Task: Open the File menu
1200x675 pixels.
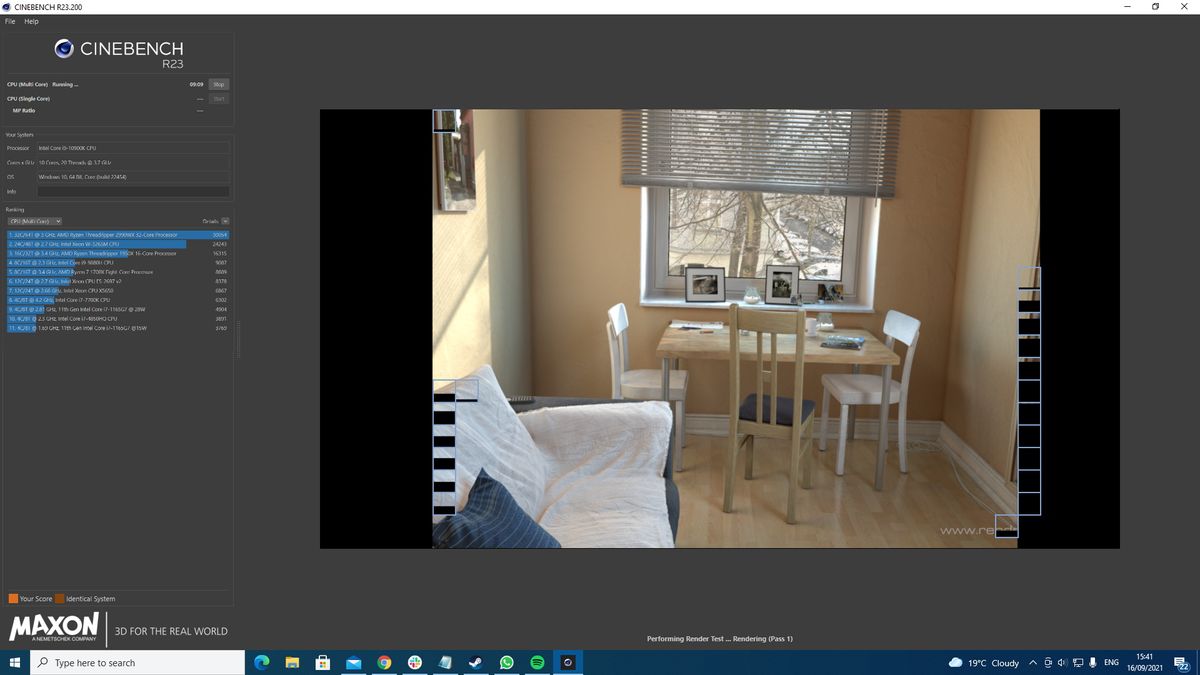Action: click(10, 21)
